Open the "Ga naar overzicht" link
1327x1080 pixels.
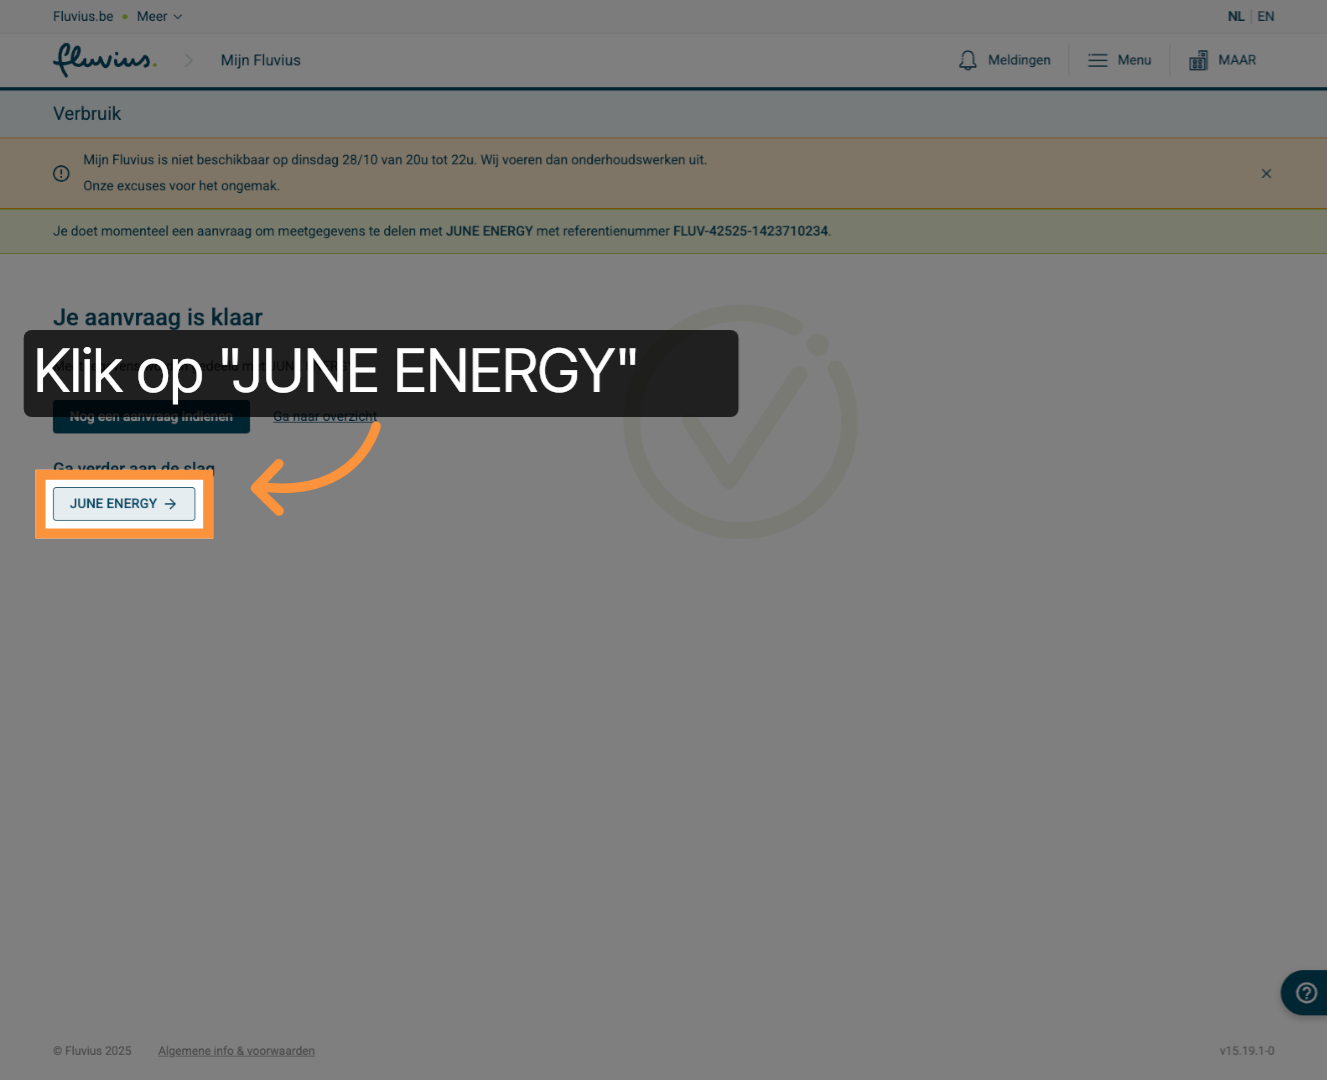click(x=325, y=416)
